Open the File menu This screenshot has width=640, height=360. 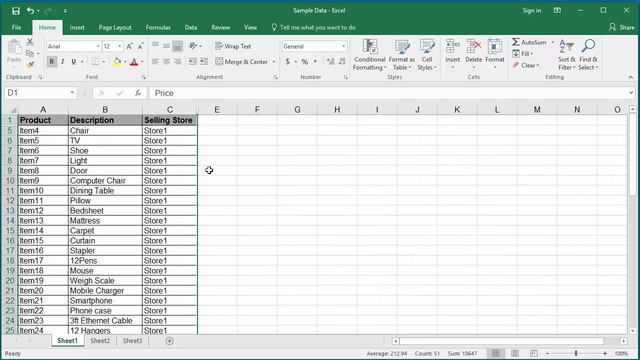16,27
